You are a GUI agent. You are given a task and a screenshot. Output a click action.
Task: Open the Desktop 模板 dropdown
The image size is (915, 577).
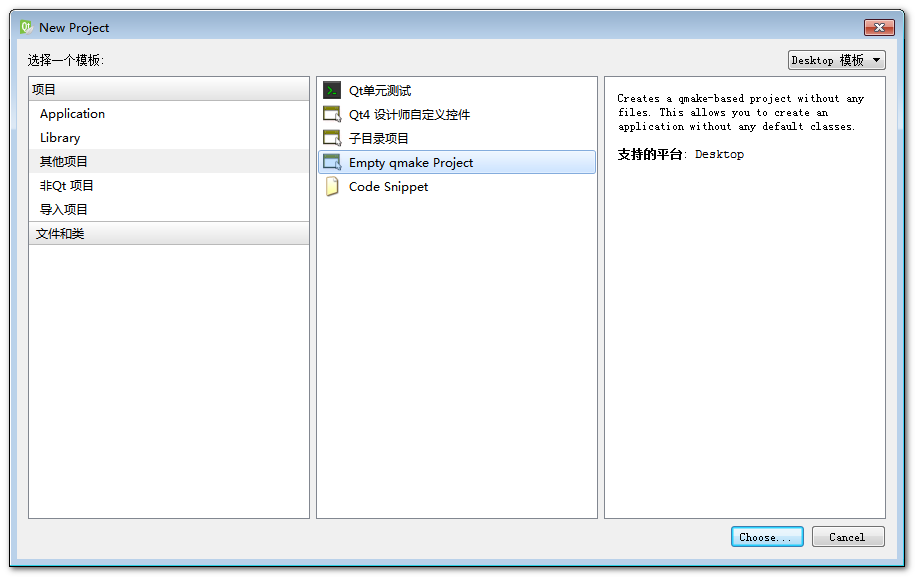tap(836, 60)
